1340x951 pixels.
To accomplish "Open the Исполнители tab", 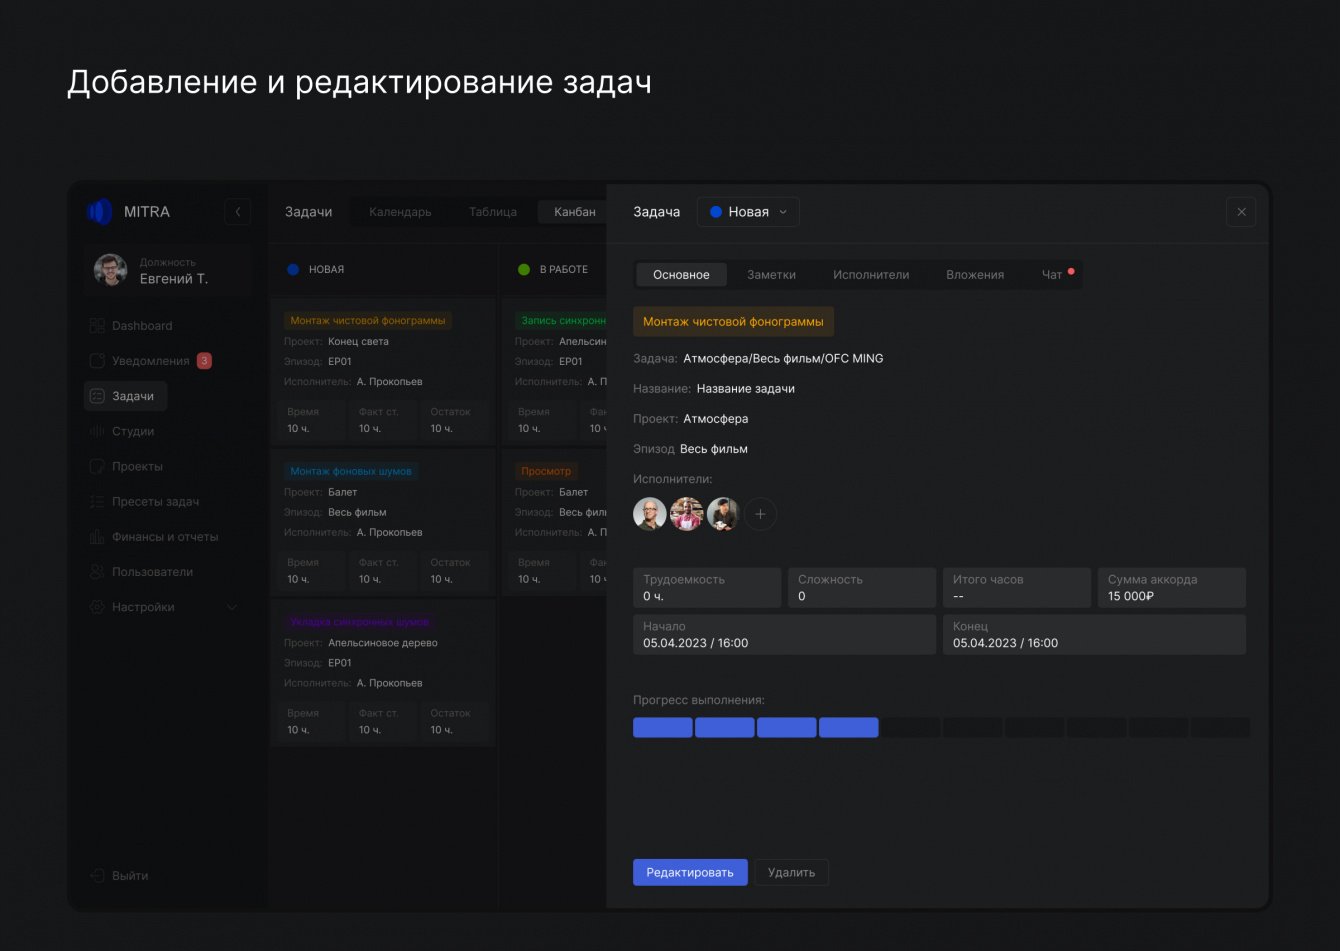I will tap(871, 275).
